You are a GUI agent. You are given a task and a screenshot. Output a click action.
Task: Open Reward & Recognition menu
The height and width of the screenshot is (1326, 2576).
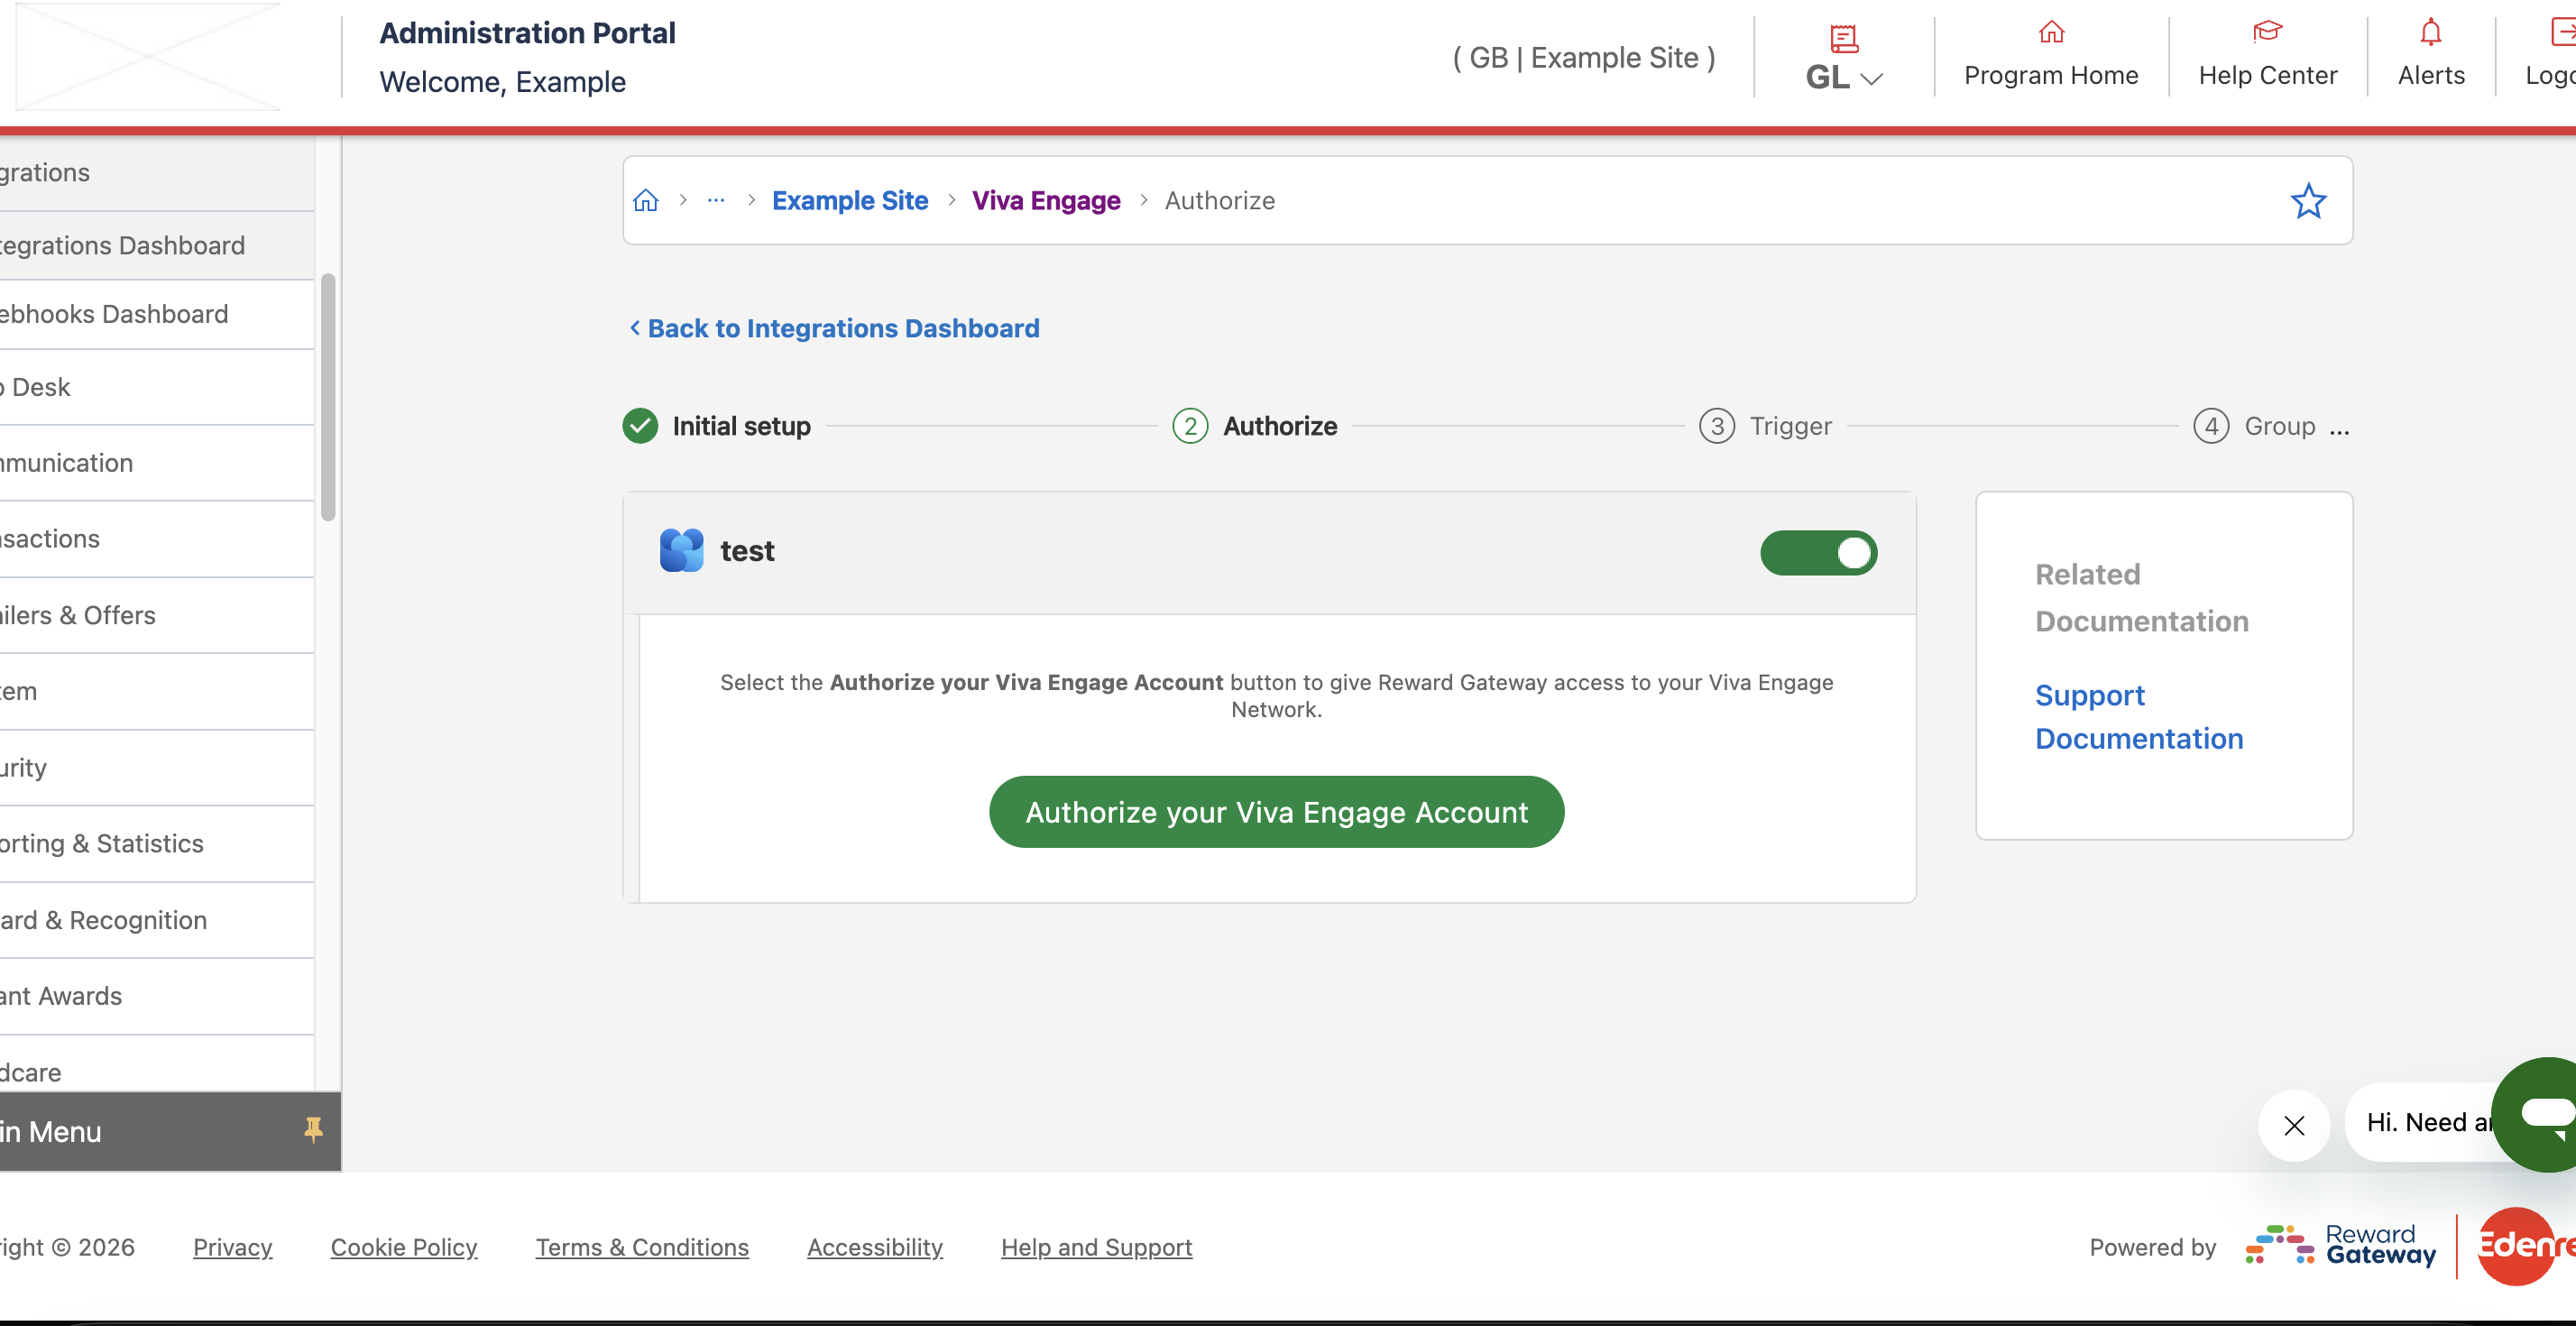point(157,920)
